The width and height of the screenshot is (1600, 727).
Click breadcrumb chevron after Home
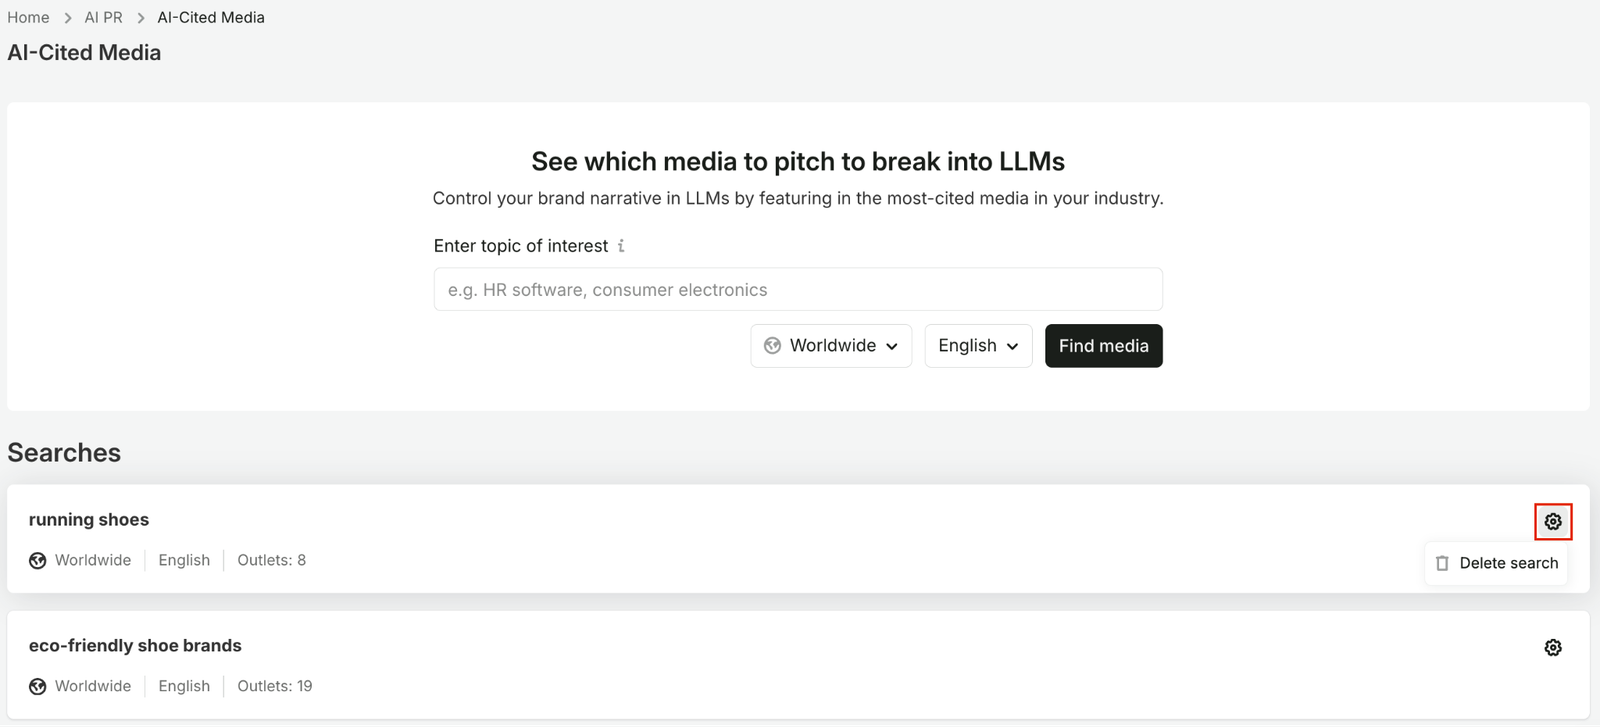(x=68, y=18)
